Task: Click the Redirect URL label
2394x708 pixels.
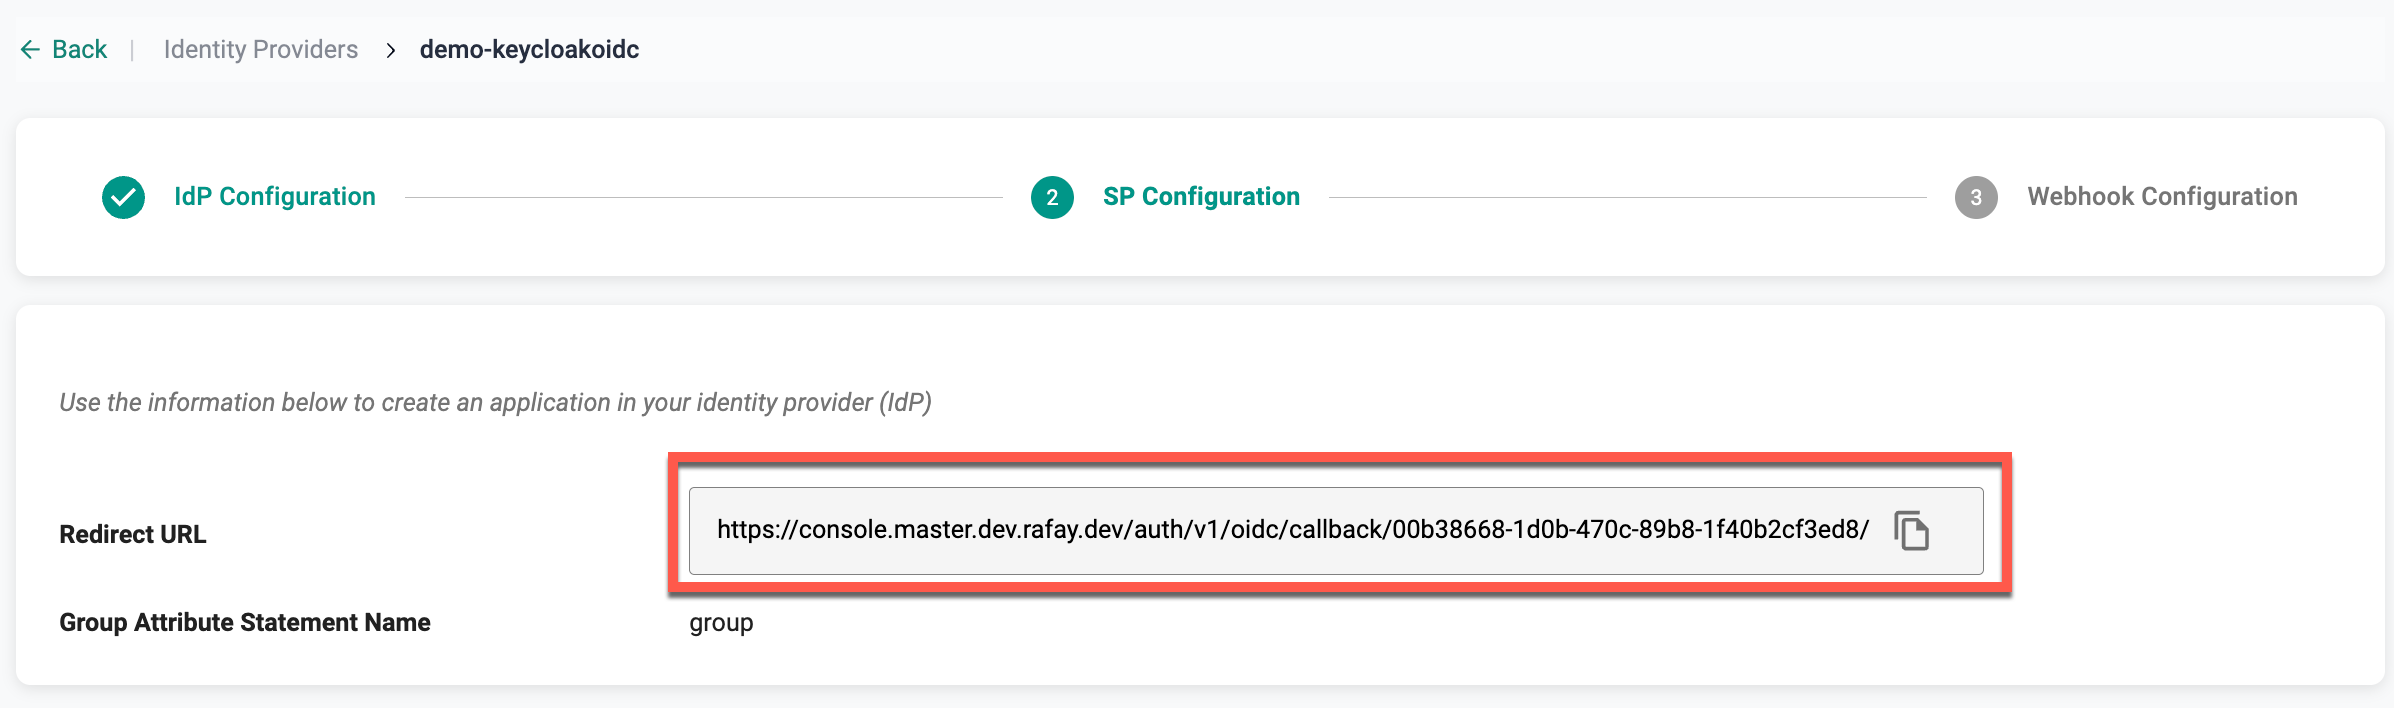Action: (133, 535)
